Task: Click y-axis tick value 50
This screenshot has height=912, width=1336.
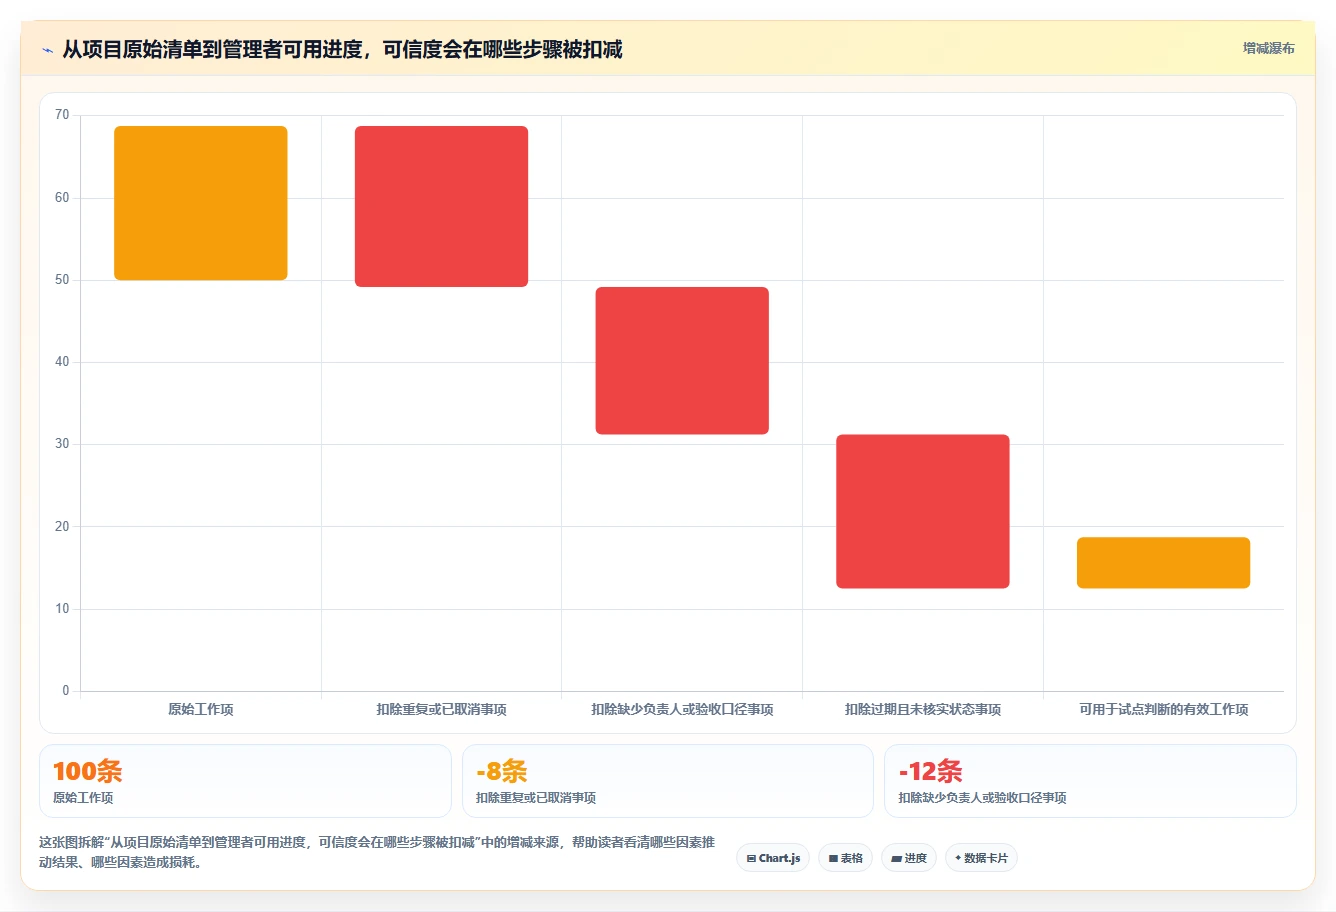Action: [62, 280]
